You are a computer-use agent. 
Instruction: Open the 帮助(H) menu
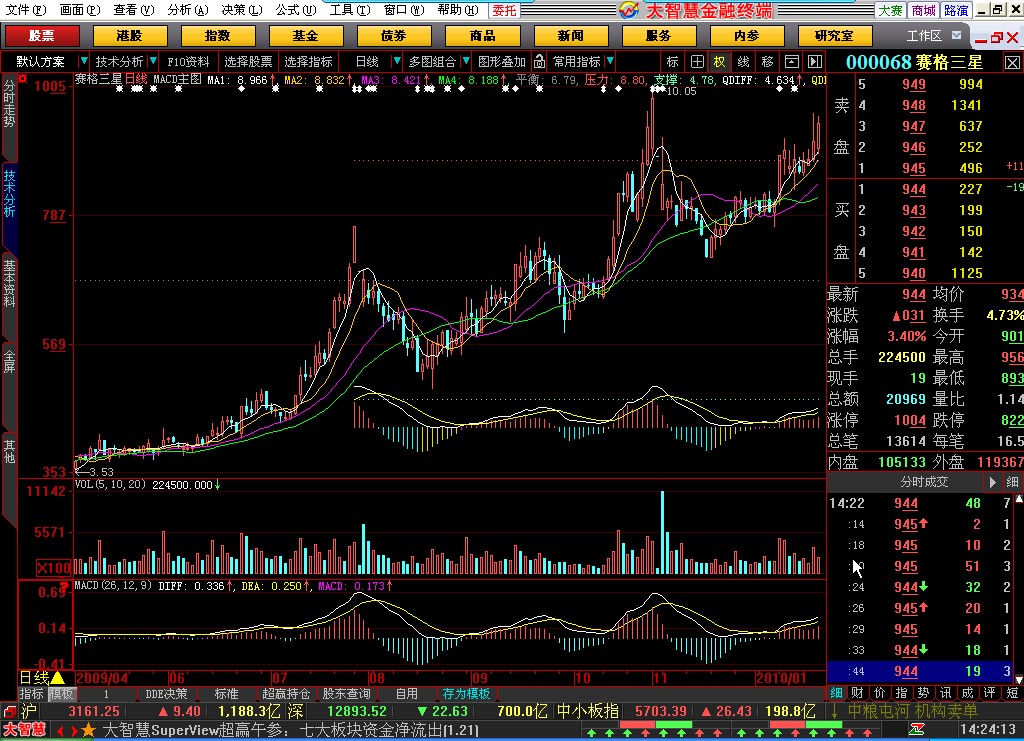458,10
